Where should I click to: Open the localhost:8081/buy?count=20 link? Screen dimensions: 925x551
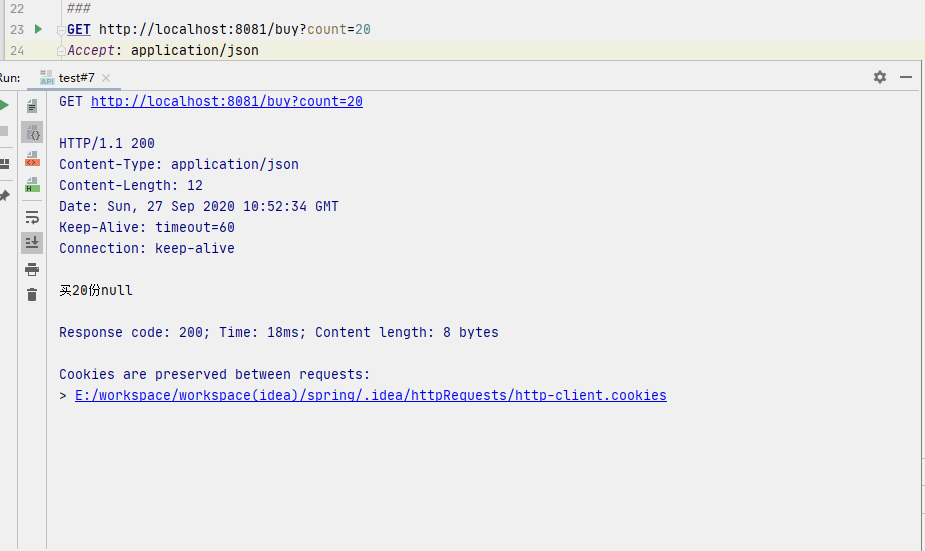click(x=226, y=101)
